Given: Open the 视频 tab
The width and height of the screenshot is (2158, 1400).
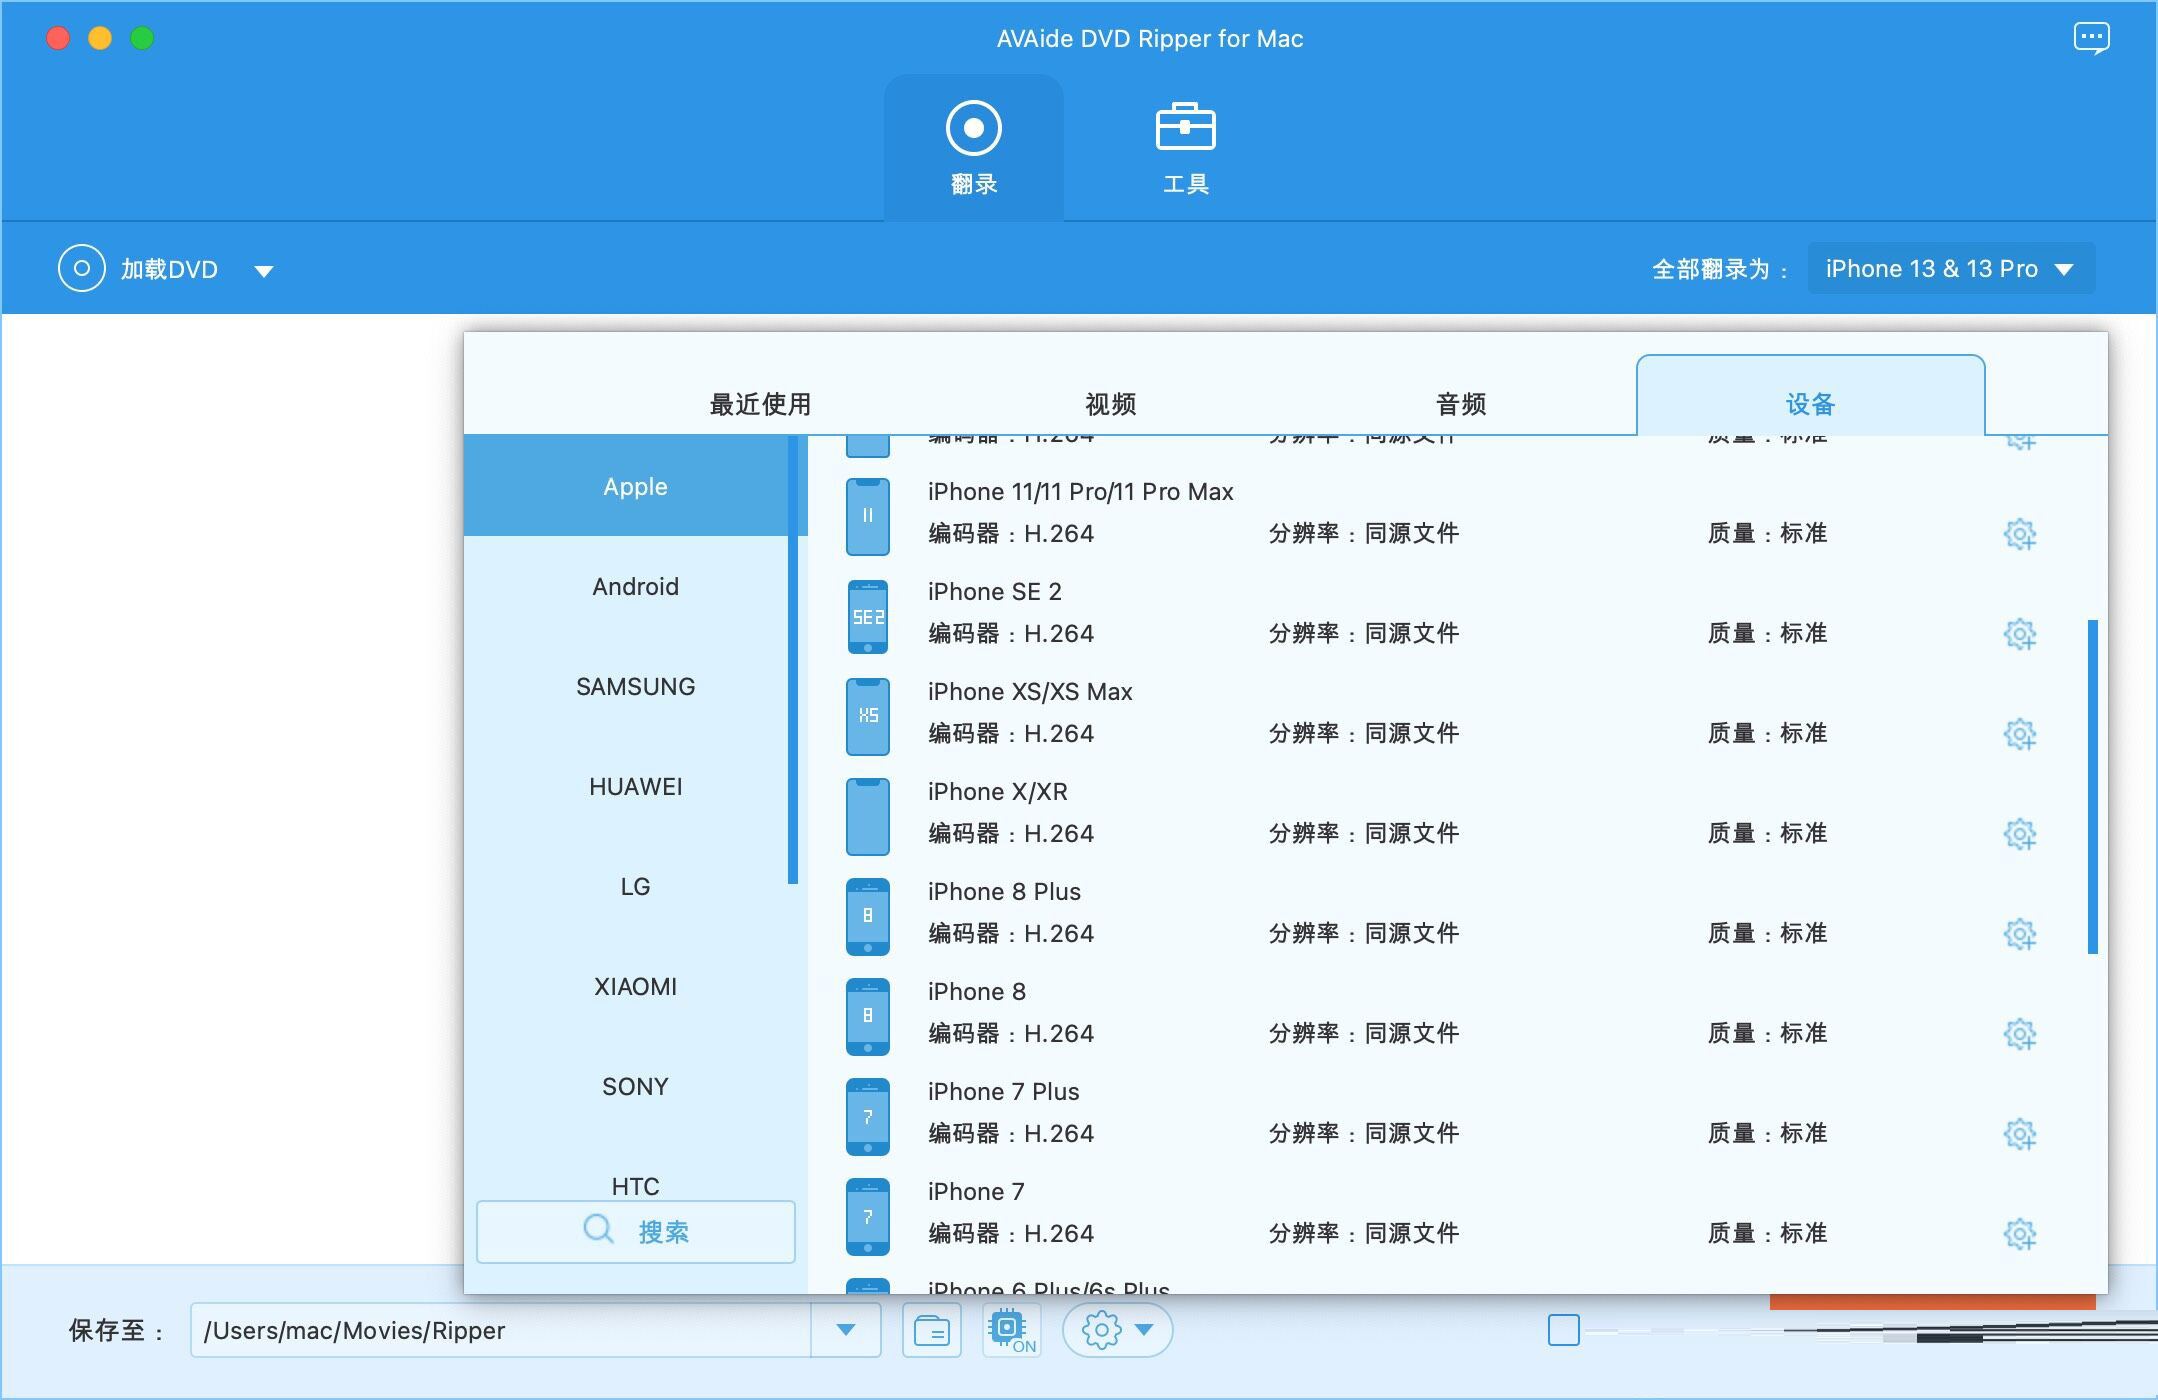Looking at the screenshot, I should (1110, 404).
